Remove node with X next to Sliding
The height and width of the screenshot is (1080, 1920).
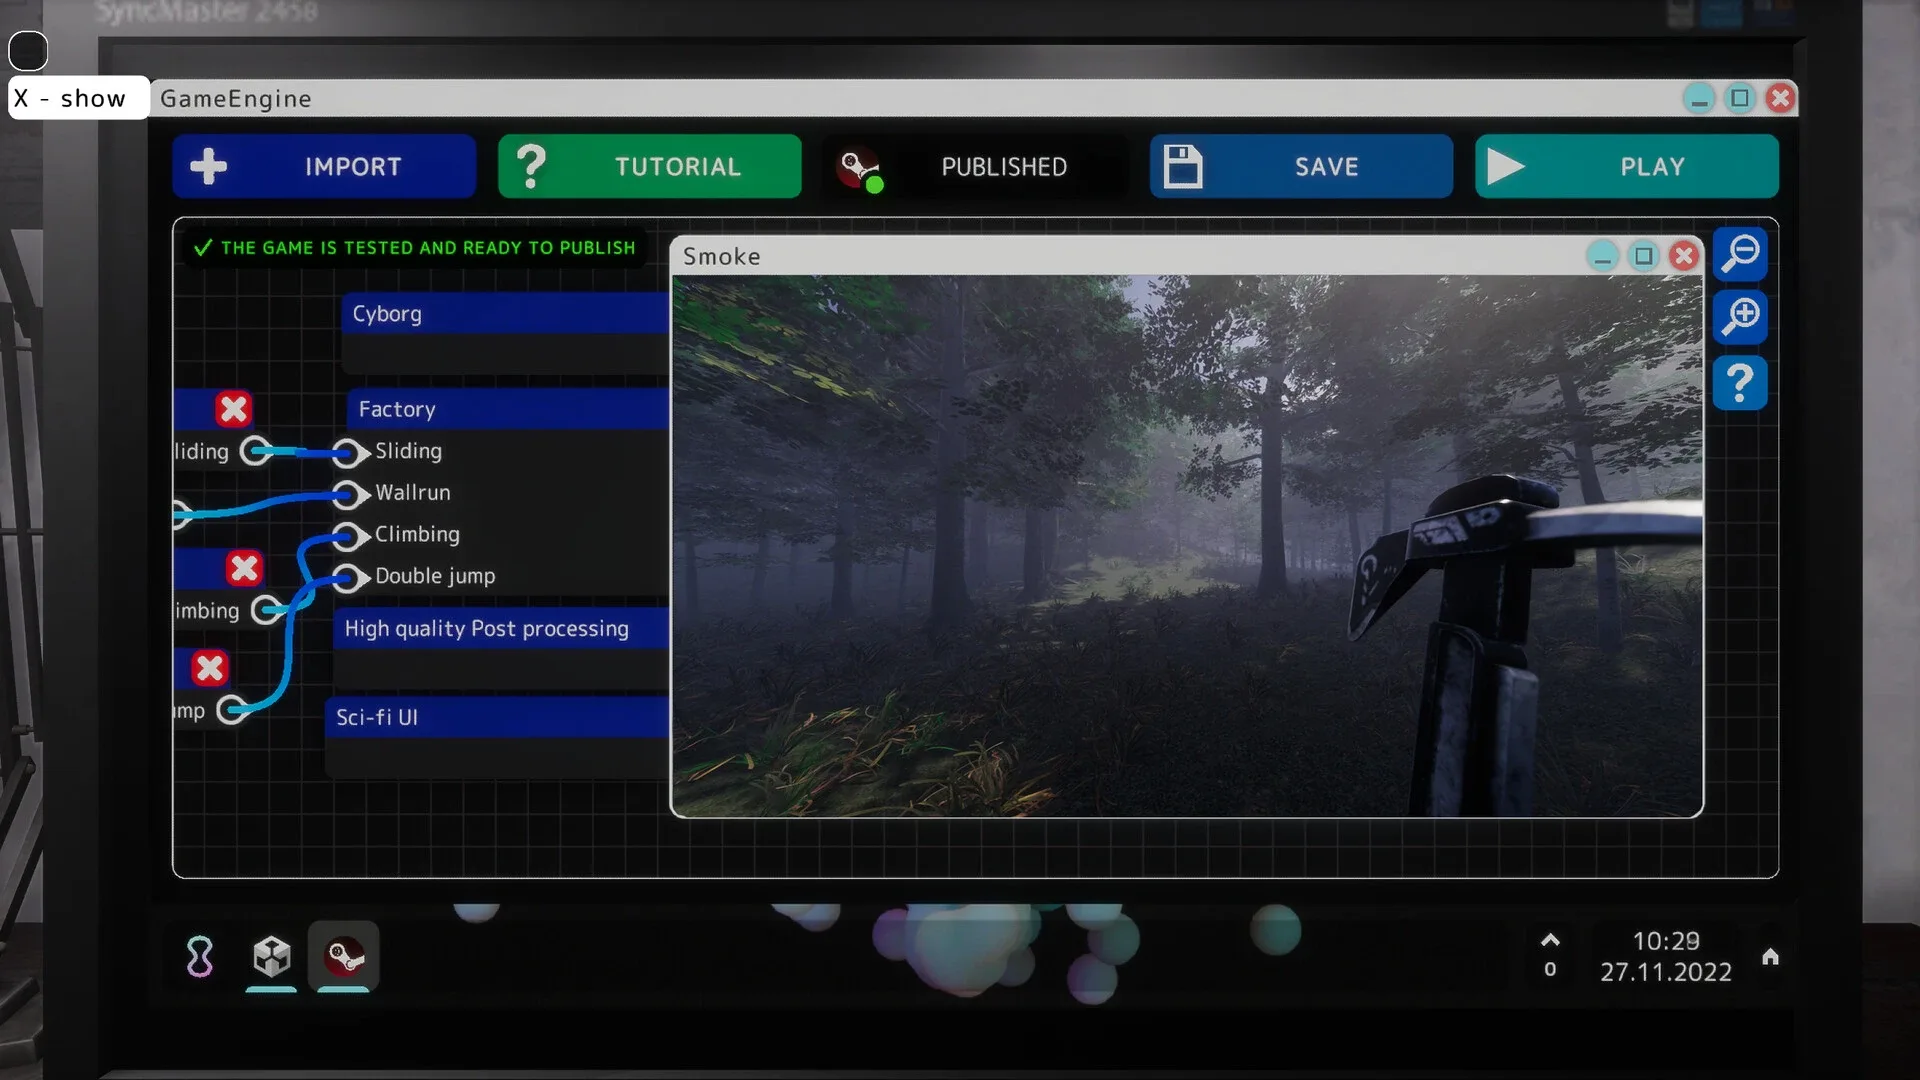233,409
